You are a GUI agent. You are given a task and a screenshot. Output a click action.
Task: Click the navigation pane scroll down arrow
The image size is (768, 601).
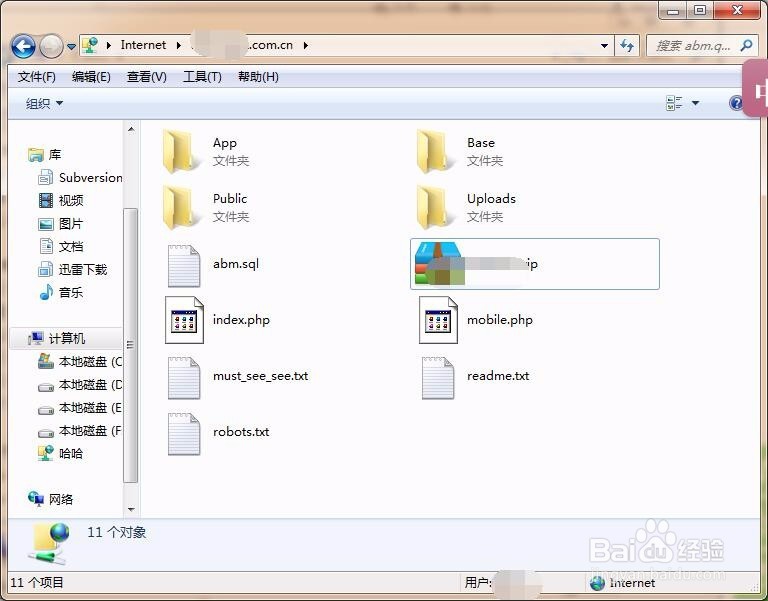131,509
